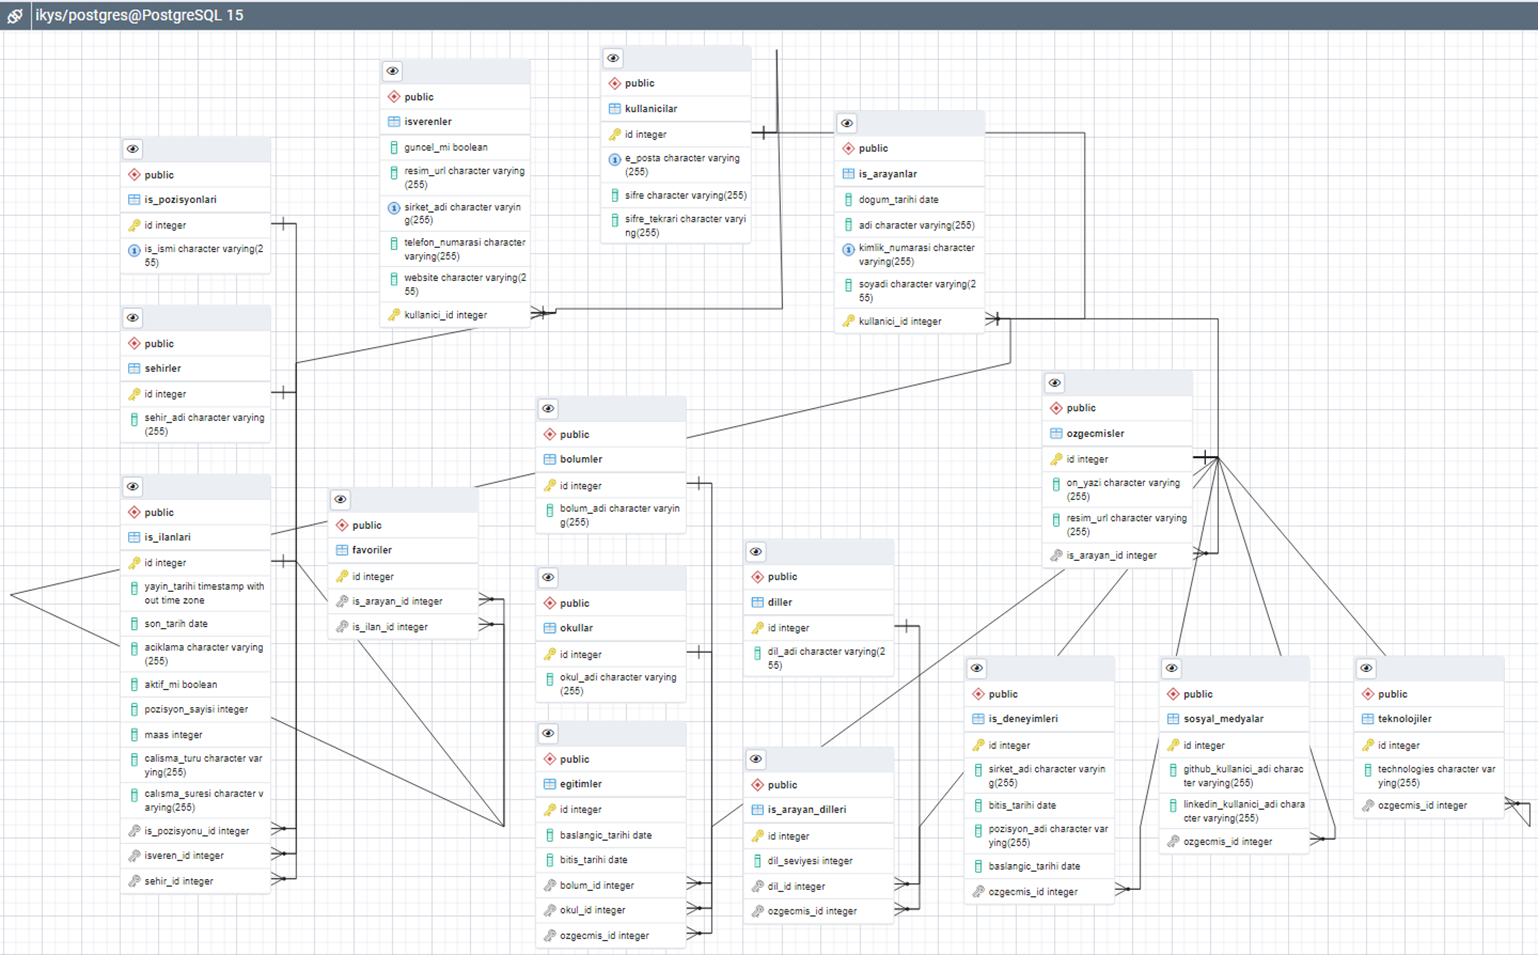The width and height of the screenshot is (1538, 955).
Task: Click foreign key icon of isveren_id
Action: click(134, 856)
